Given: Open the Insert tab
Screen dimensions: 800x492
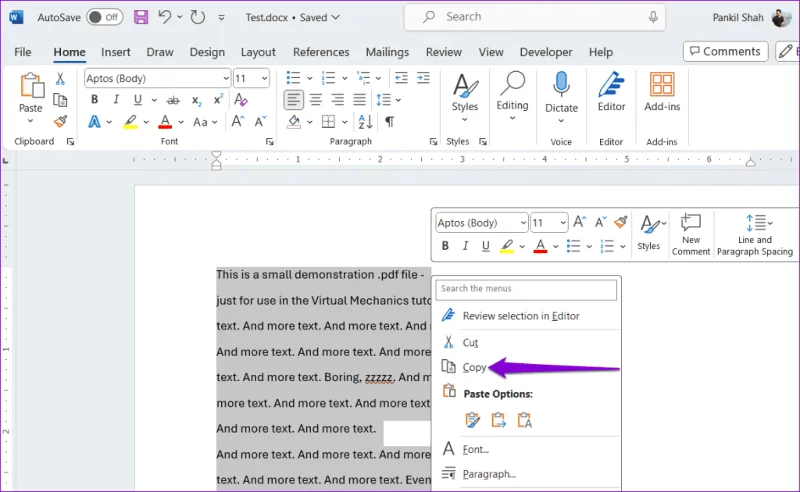Looking at the screenshot, I should click(x=116, y=52).
